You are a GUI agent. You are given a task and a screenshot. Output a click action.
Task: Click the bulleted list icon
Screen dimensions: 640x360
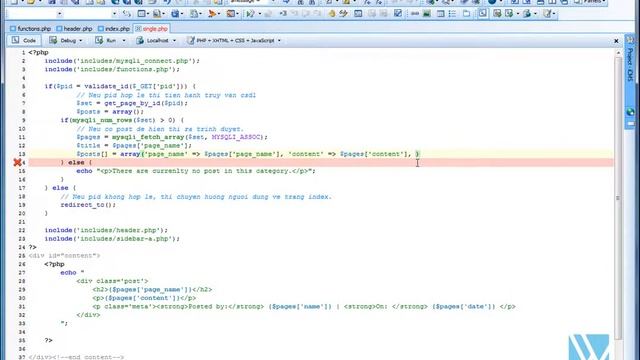coord(452,14)
